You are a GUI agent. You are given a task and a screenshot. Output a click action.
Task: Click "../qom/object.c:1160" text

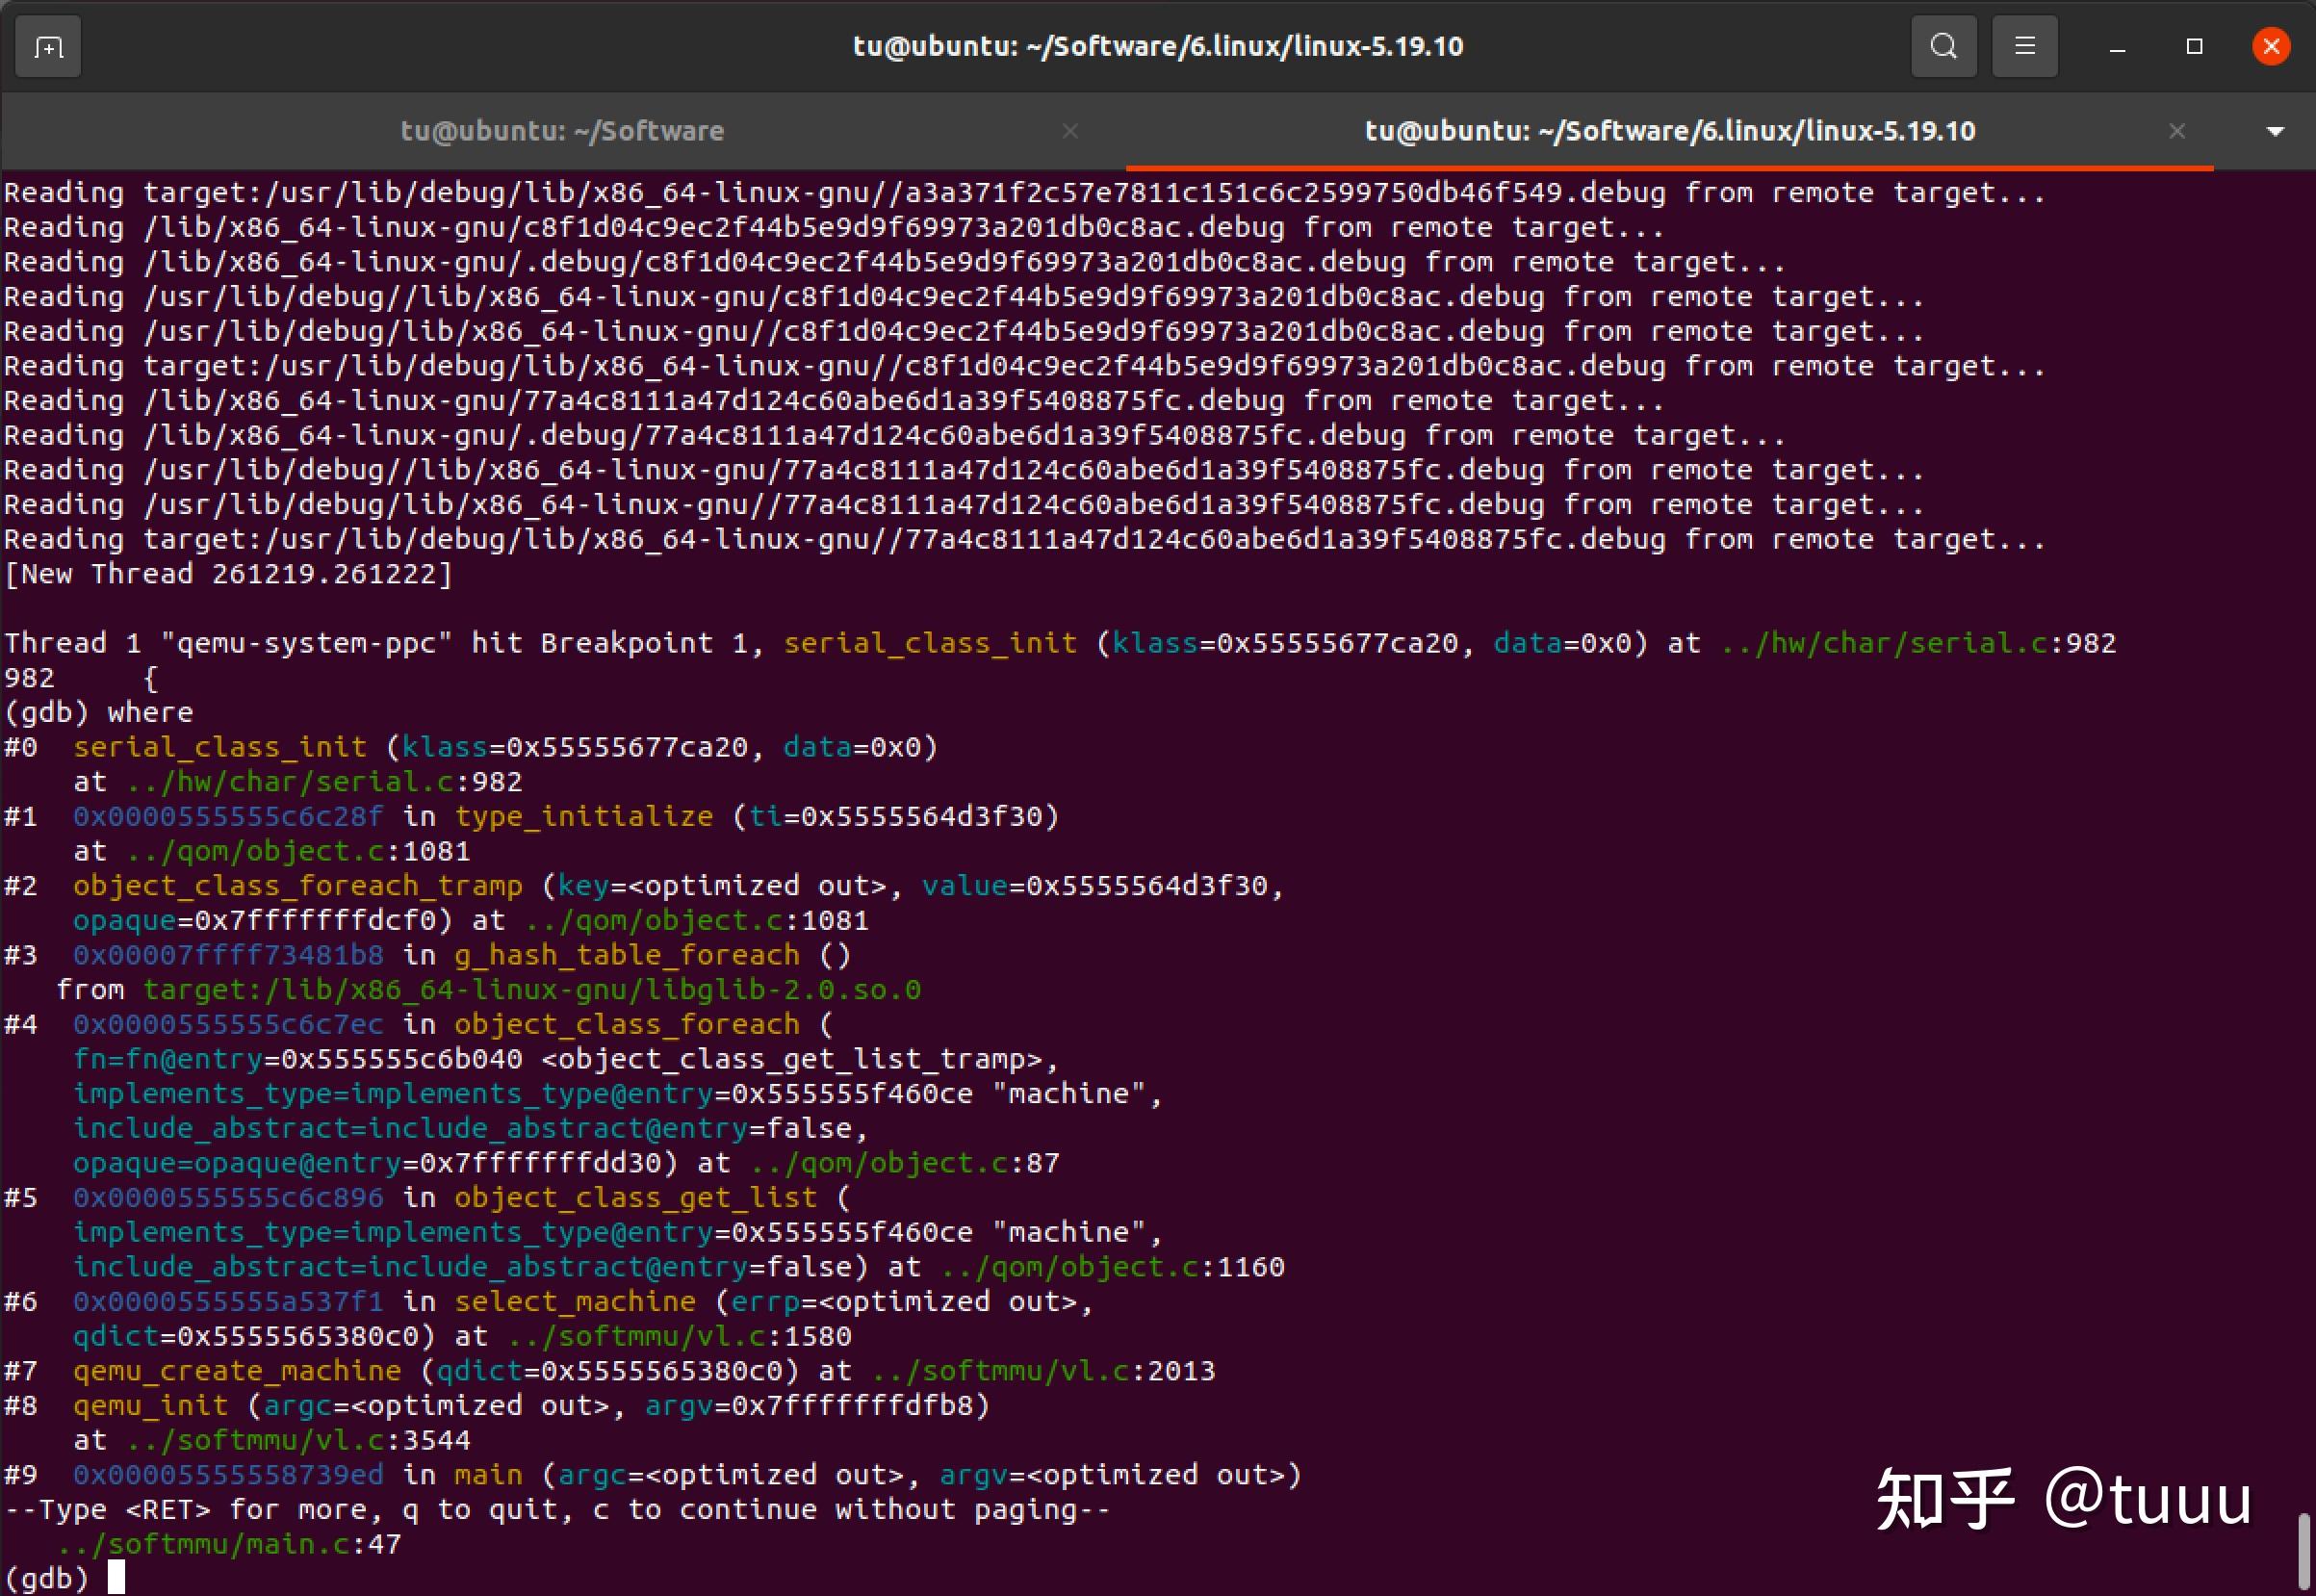tap(1113, 1267)
